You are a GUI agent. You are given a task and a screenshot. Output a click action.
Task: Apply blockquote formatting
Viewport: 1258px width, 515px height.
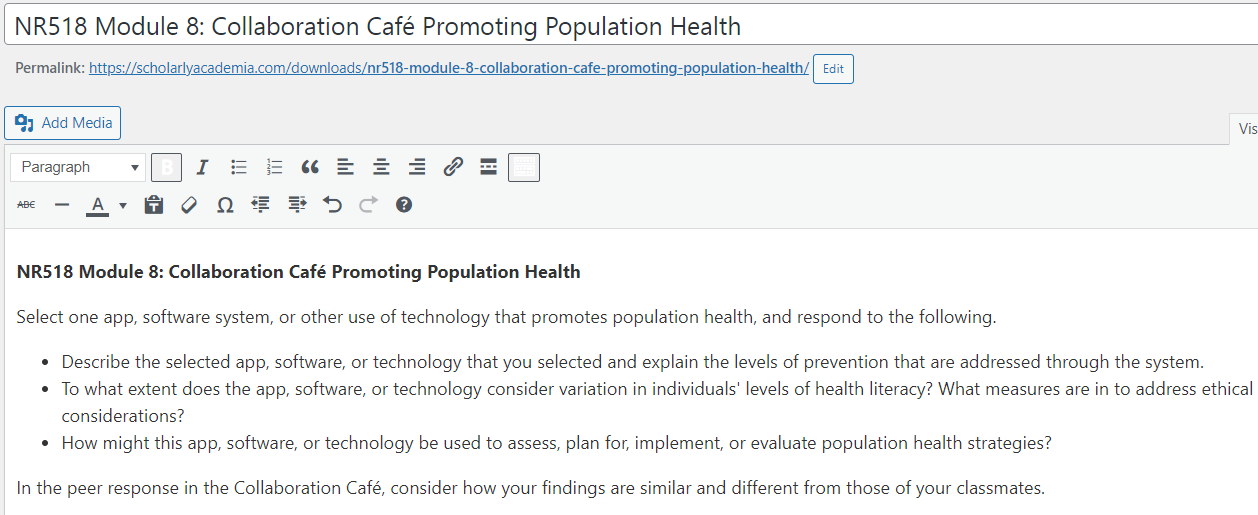click(310, 167)
